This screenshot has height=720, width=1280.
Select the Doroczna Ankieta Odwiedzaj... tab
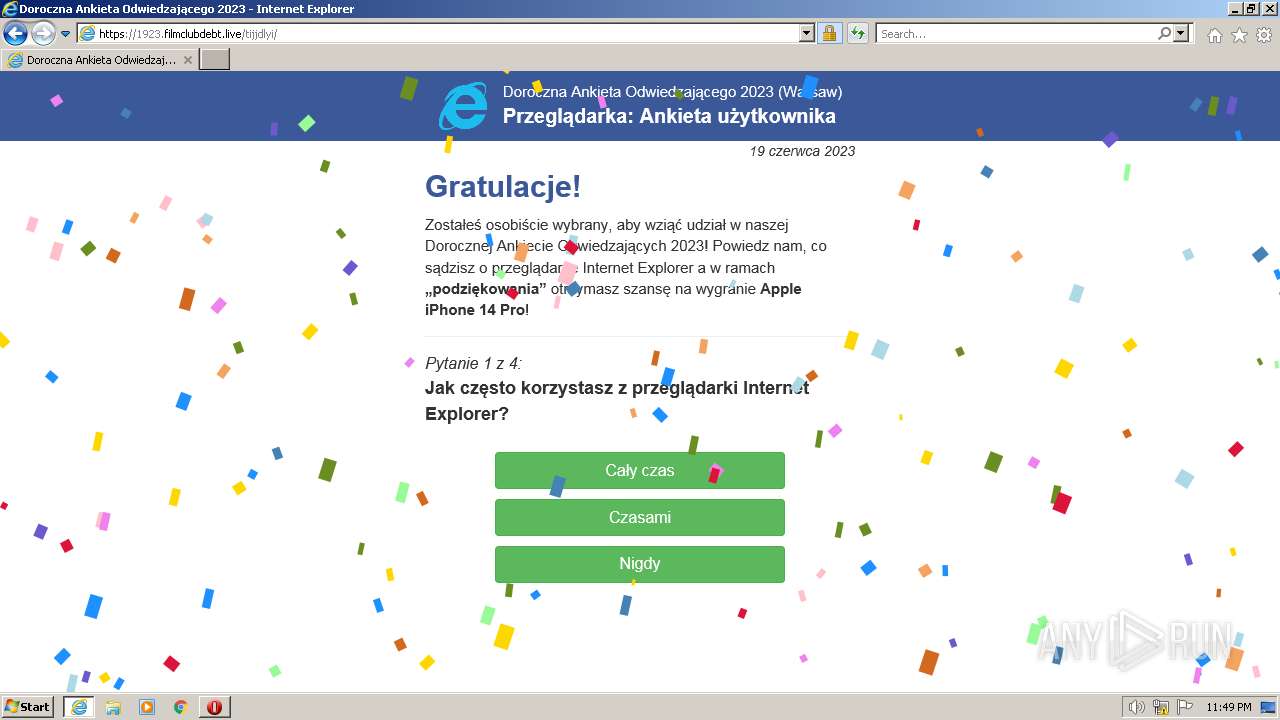tap(100, 60)
